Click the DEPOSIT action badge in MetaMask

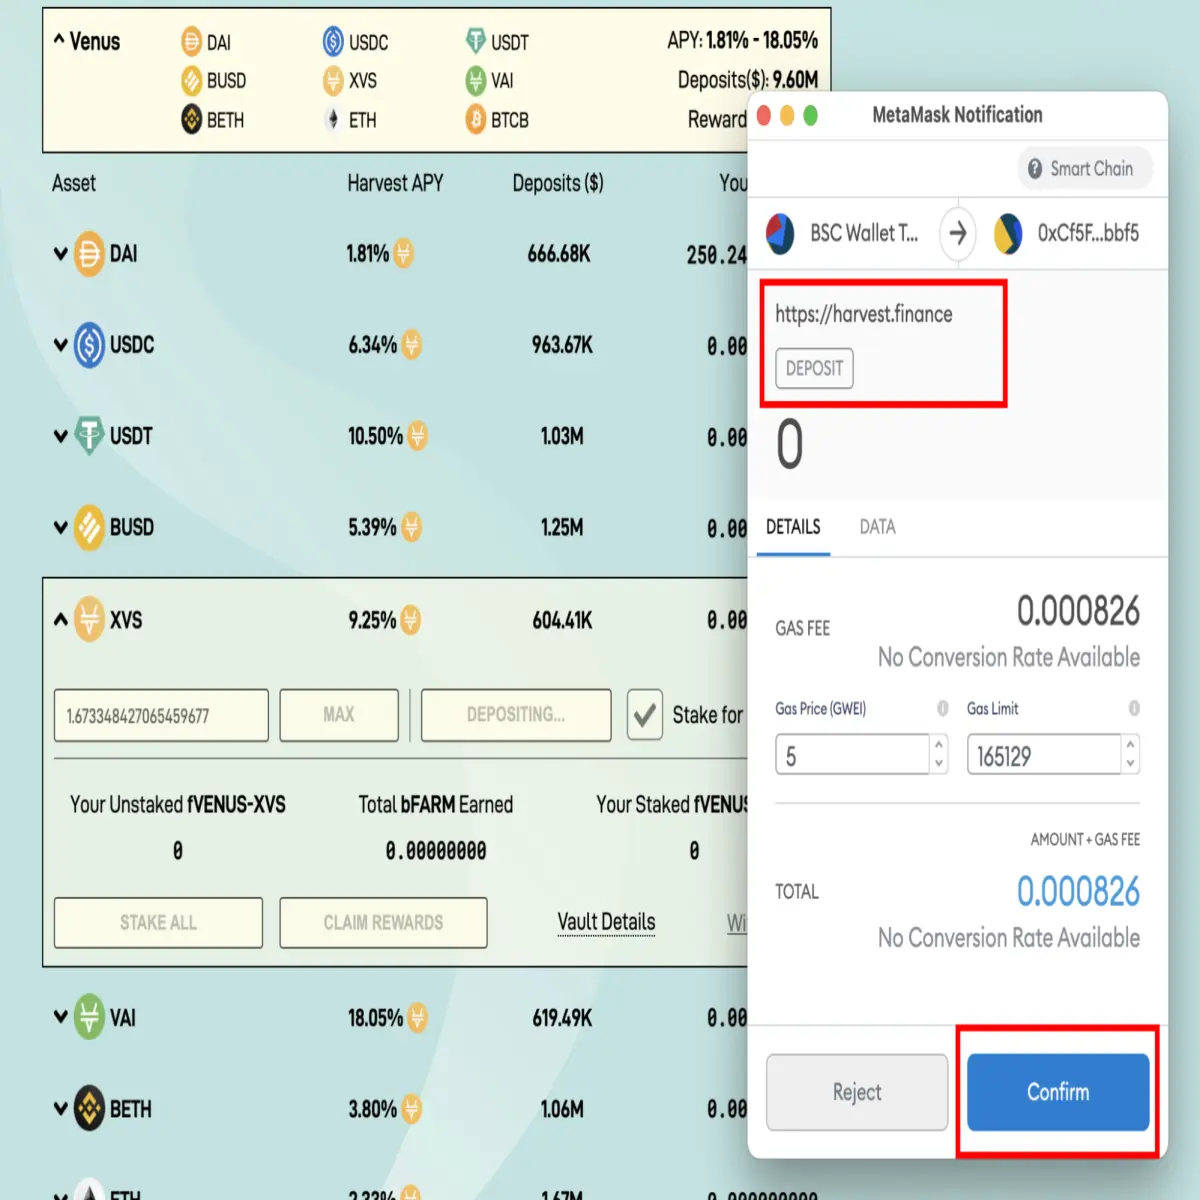[x=814, y=368]
